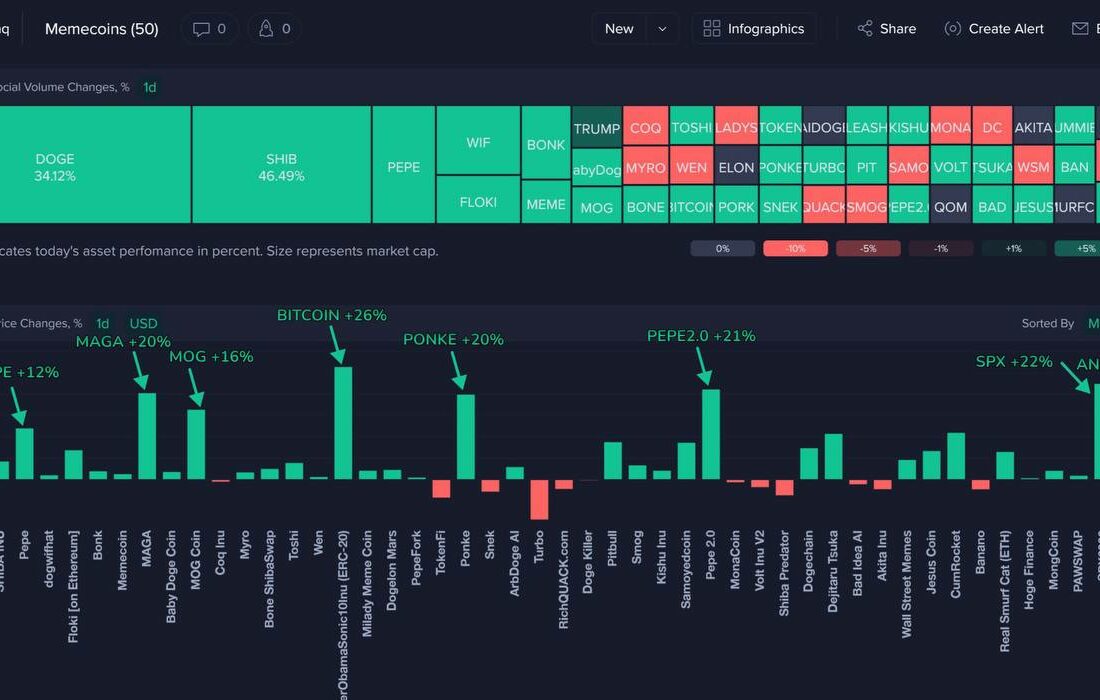This screenshot has height=700, width=1100.
Task: Select the TRUMP treemap cell
Action: point(596,126)
